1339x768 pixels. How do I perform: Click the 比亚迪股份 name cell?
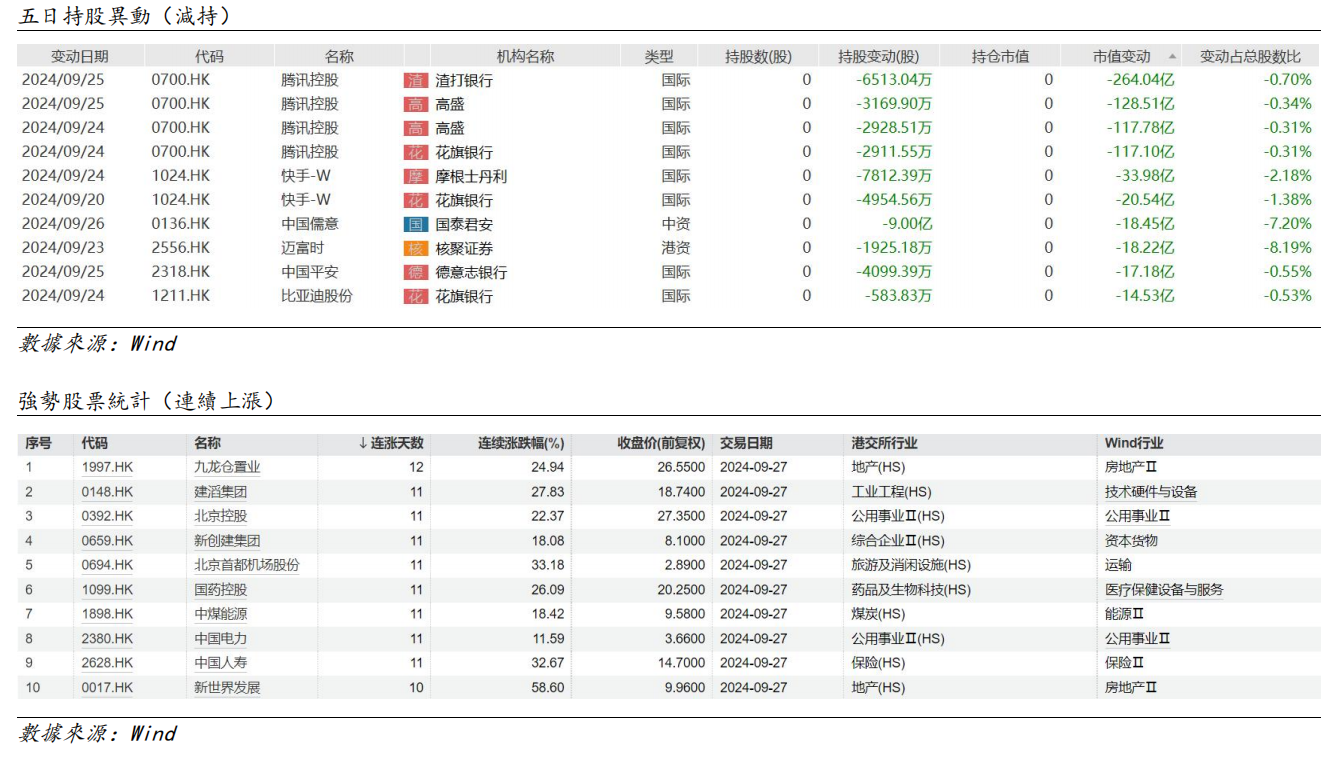(x=317, y=296)
